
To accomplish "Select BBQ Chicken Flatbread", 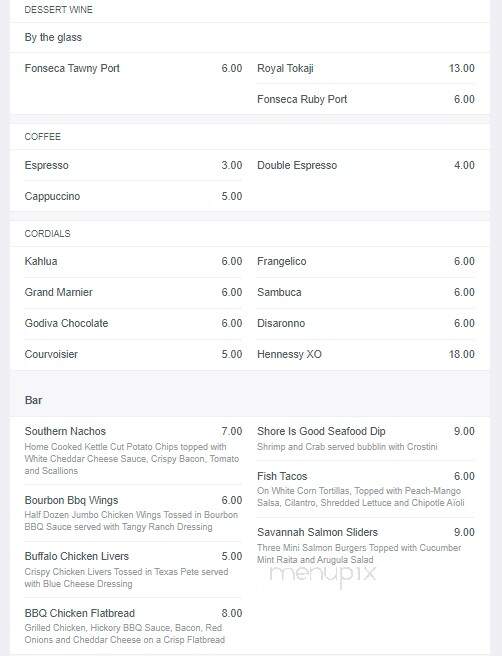I will 79,613.
